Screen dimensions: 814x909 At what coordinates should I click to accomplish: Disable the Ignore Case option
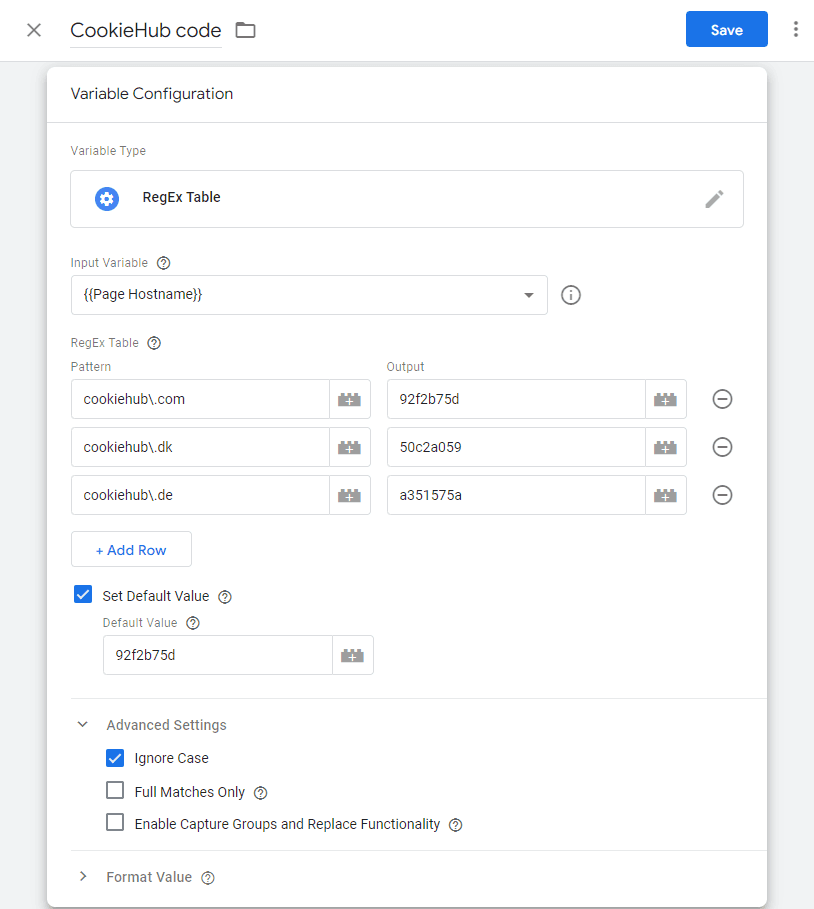(x=115, y=758)
